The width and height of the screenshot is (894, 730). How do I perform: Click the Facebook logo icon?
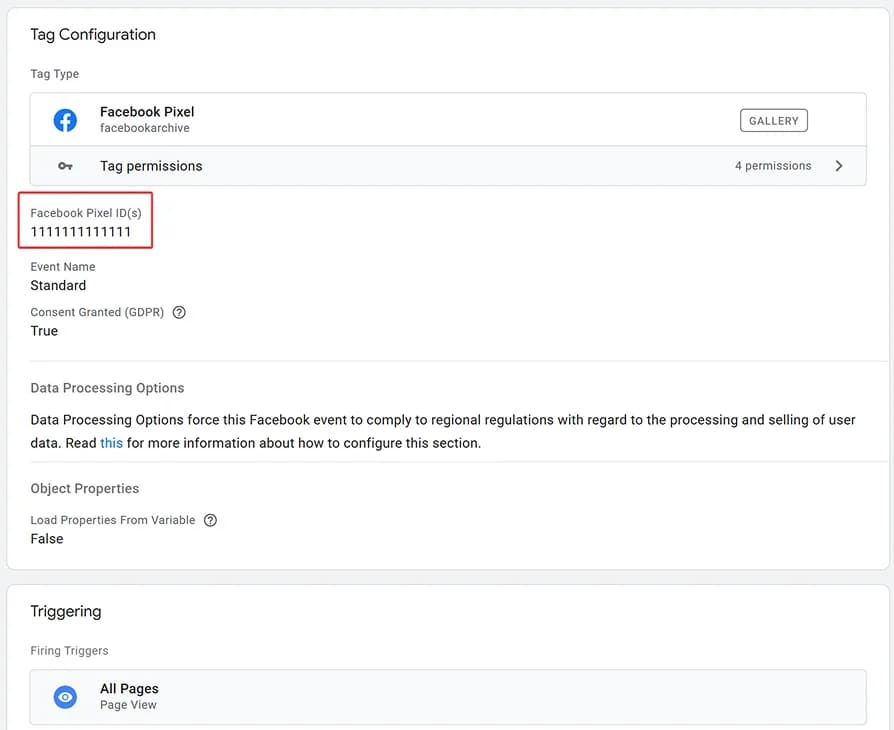pyautogui.click(x=65, y=120)
